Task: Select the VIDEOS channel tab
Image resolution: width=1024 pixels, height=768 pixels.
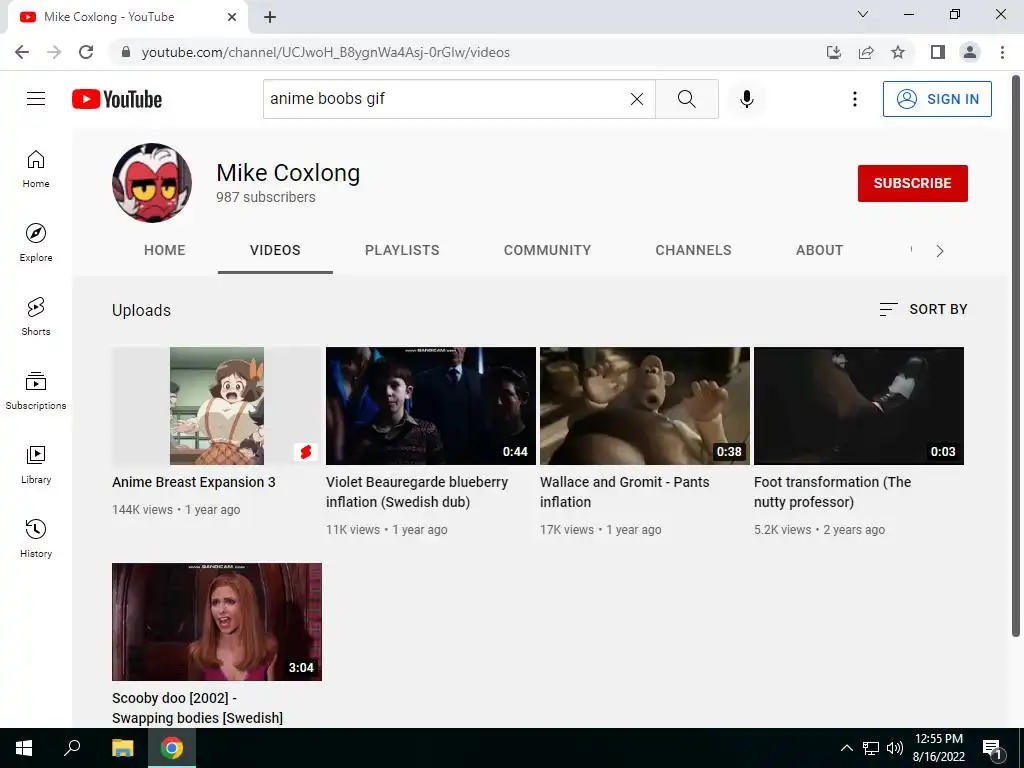Action: (275, 250)
